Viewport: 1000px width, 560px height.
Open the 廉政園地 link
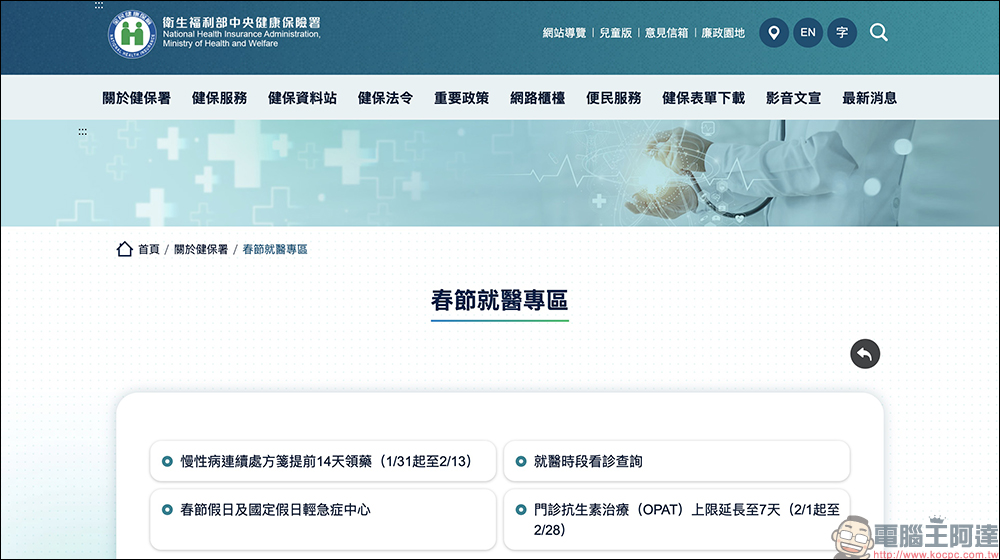(723, 33)
